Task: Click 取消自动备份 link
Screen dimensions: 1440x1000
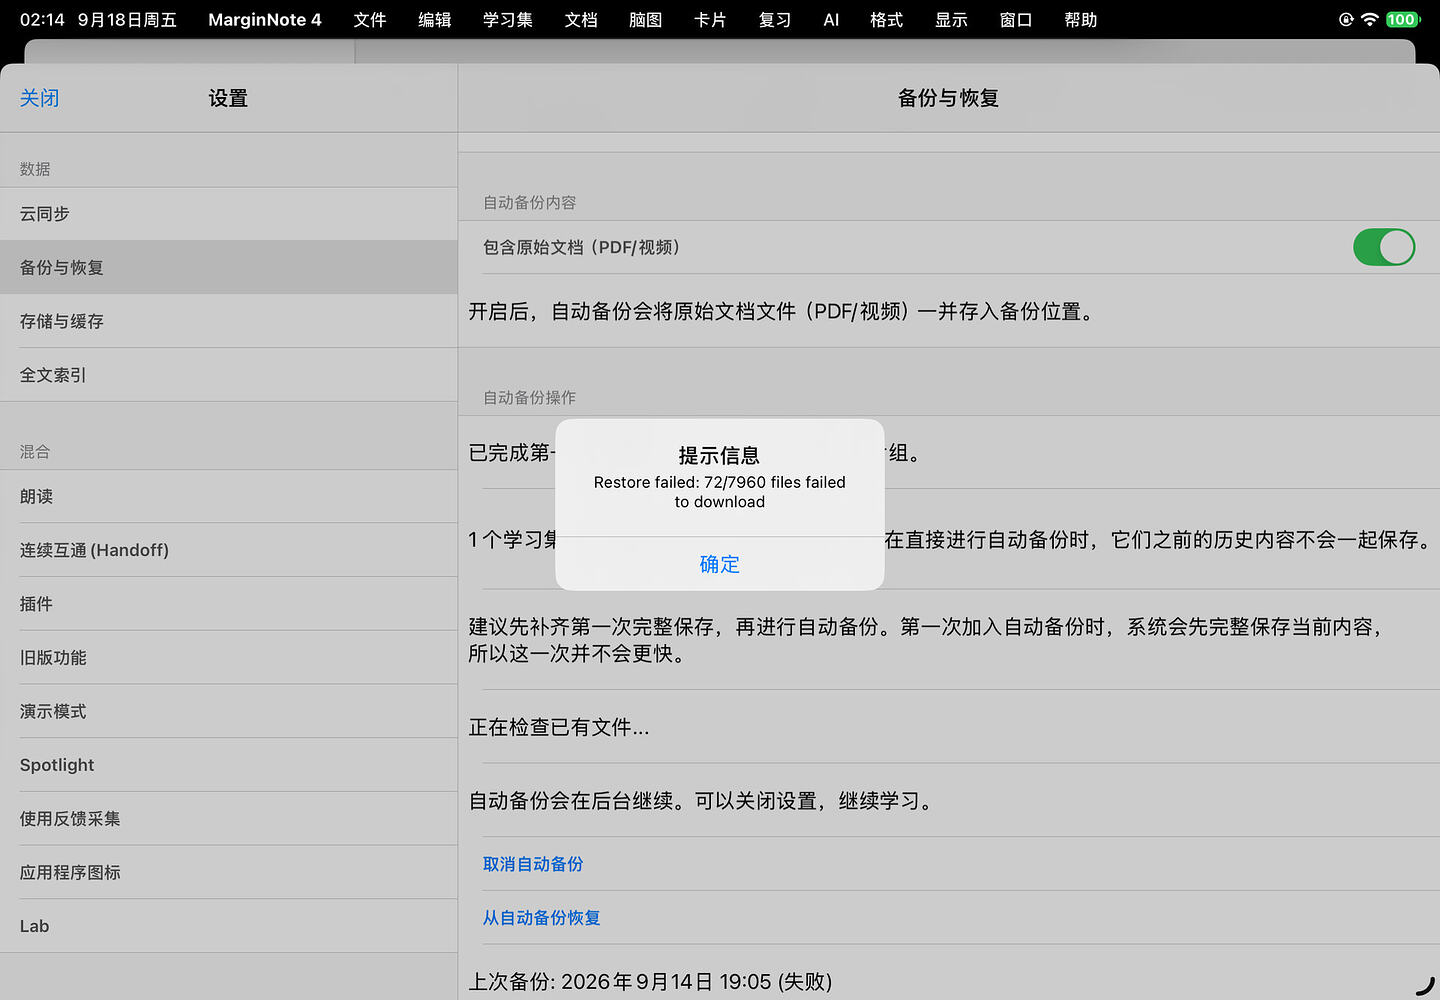Action: click(x=533, y=864)
